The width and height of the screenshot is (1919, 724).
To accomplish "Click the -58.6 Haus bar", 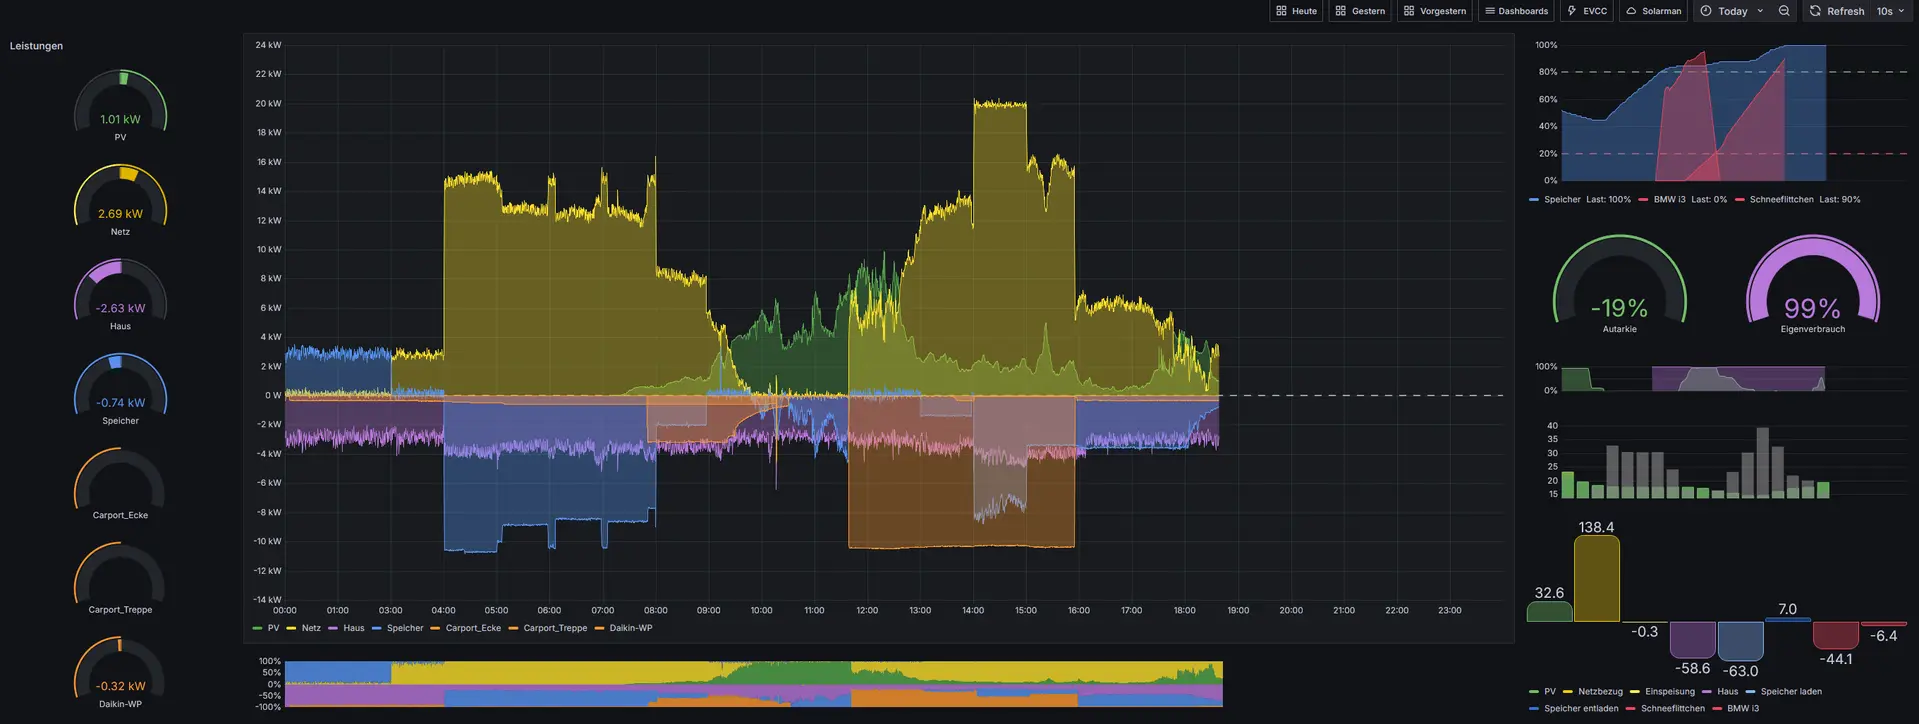I will coord(1692,640).
